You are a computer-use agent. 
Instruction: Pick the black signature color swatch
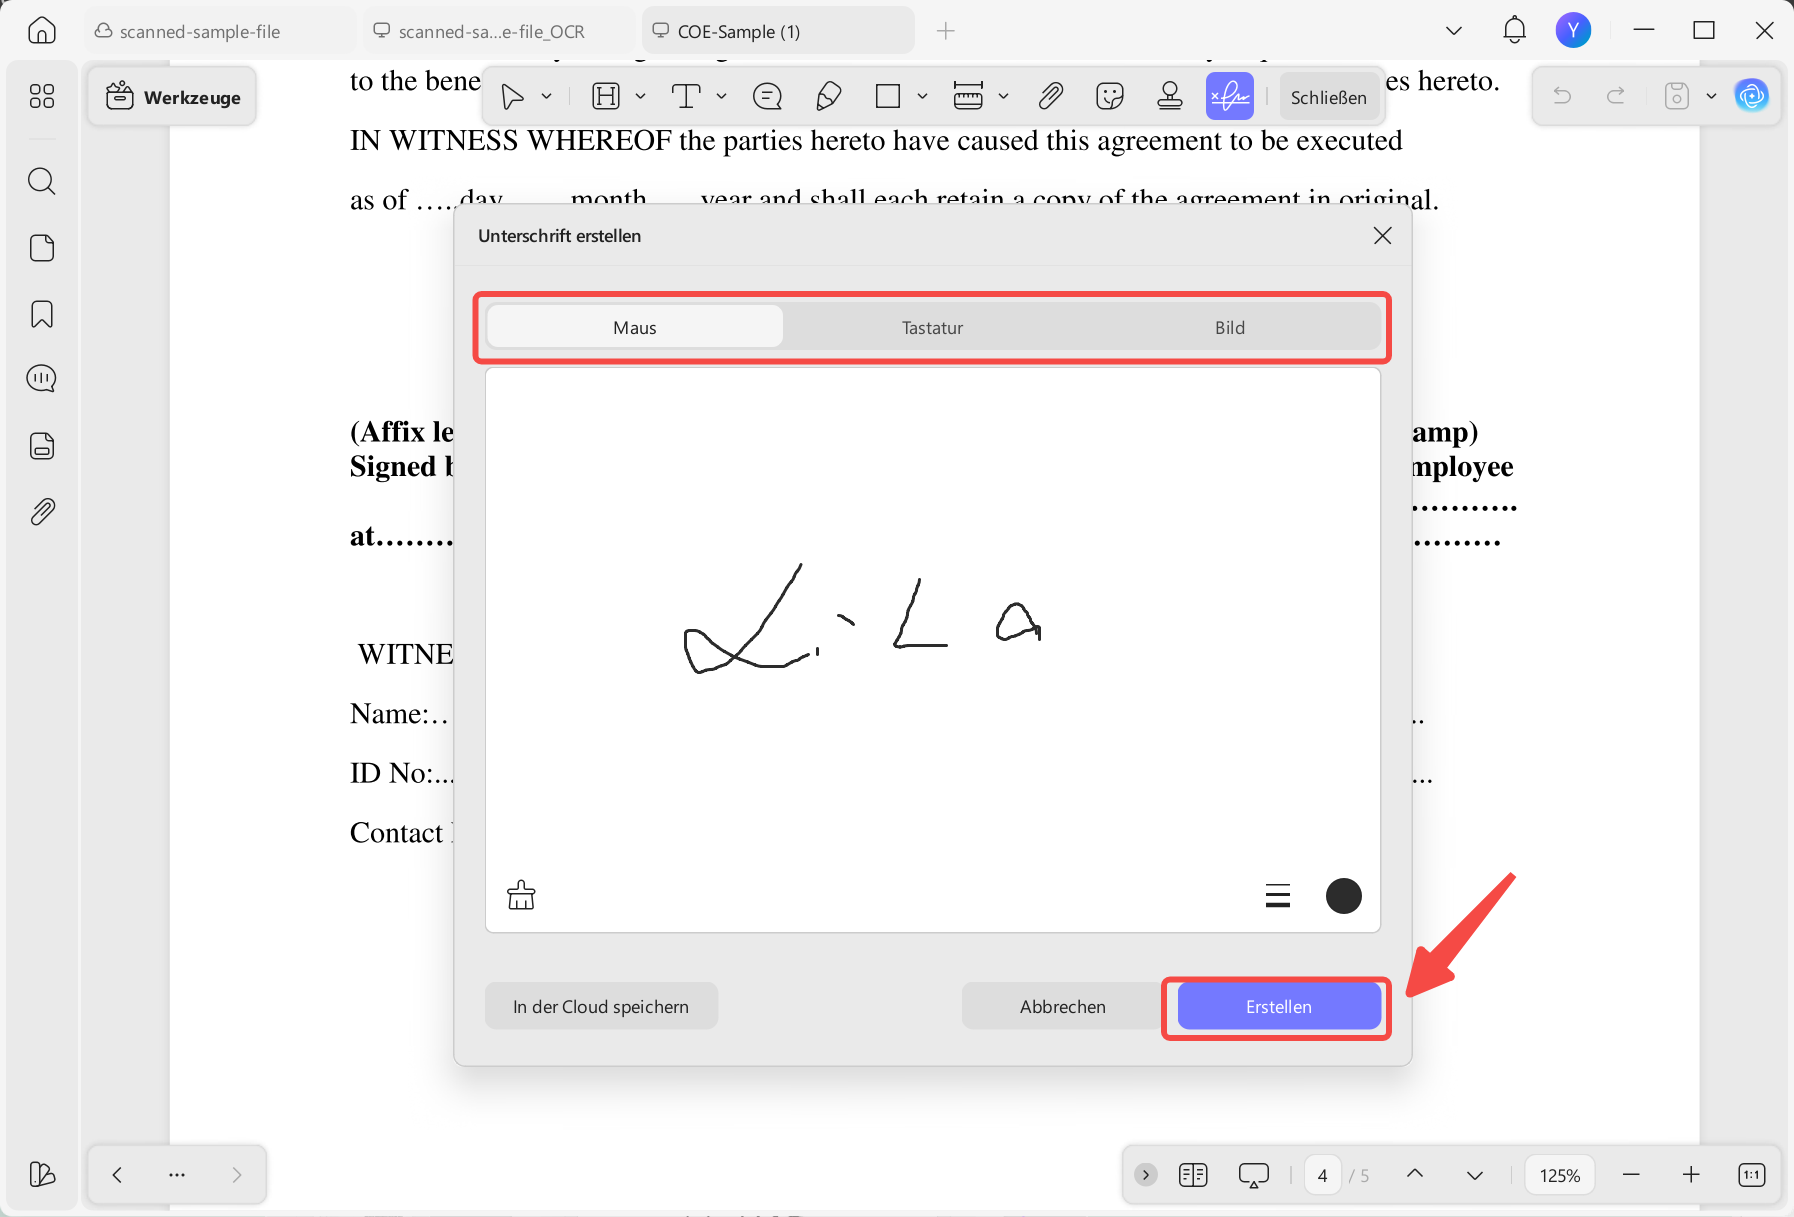1344,896
